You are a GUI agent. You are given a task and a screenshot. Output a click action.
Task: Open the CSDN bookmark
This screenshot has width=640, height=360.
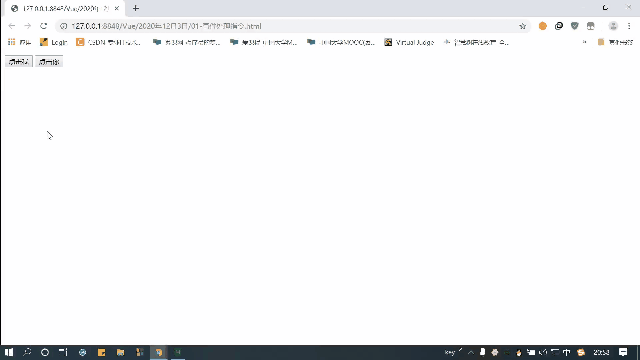(109, 42)
